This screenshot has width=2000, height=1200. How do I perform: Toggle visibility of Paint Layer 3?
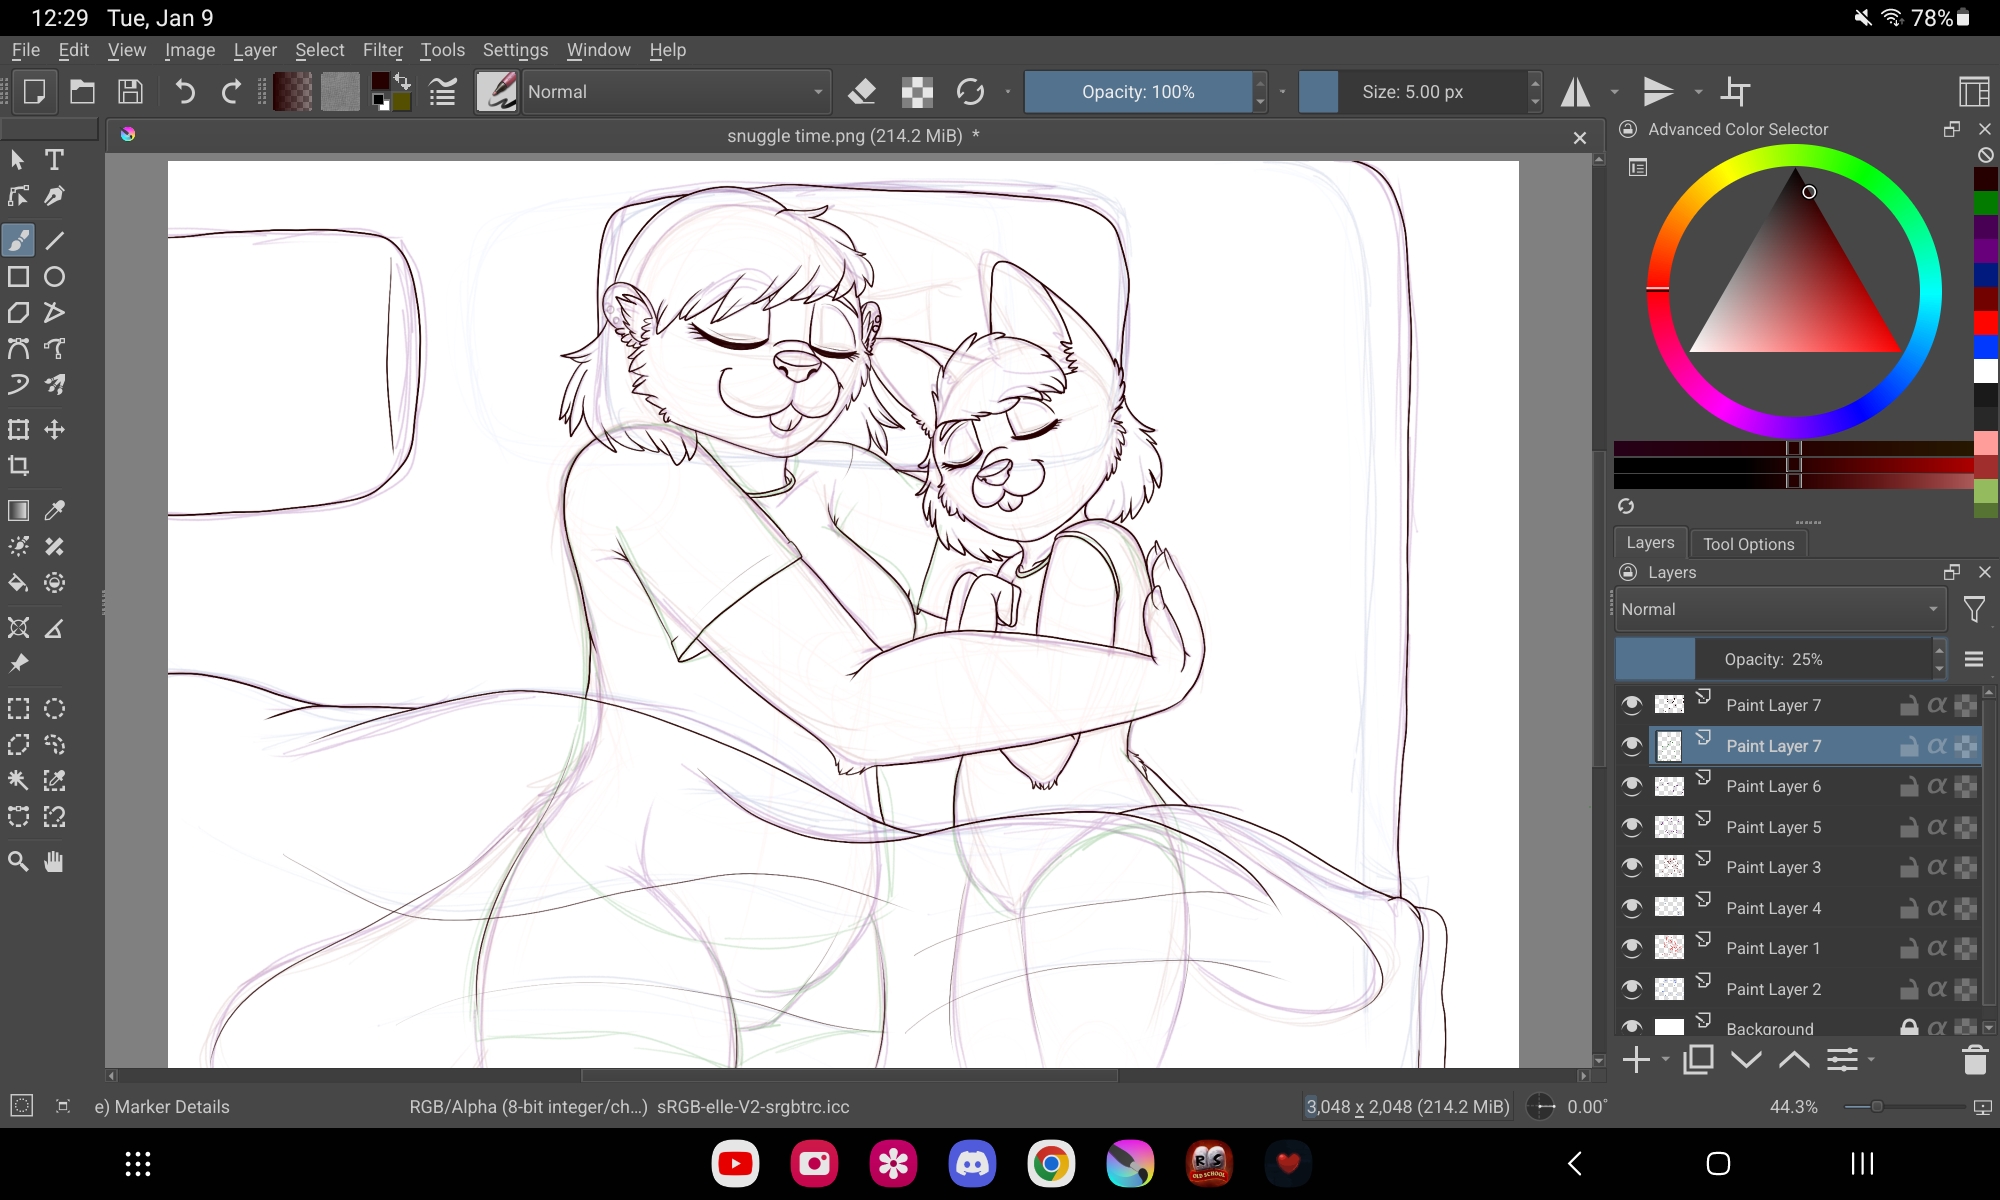point(1632,867)
